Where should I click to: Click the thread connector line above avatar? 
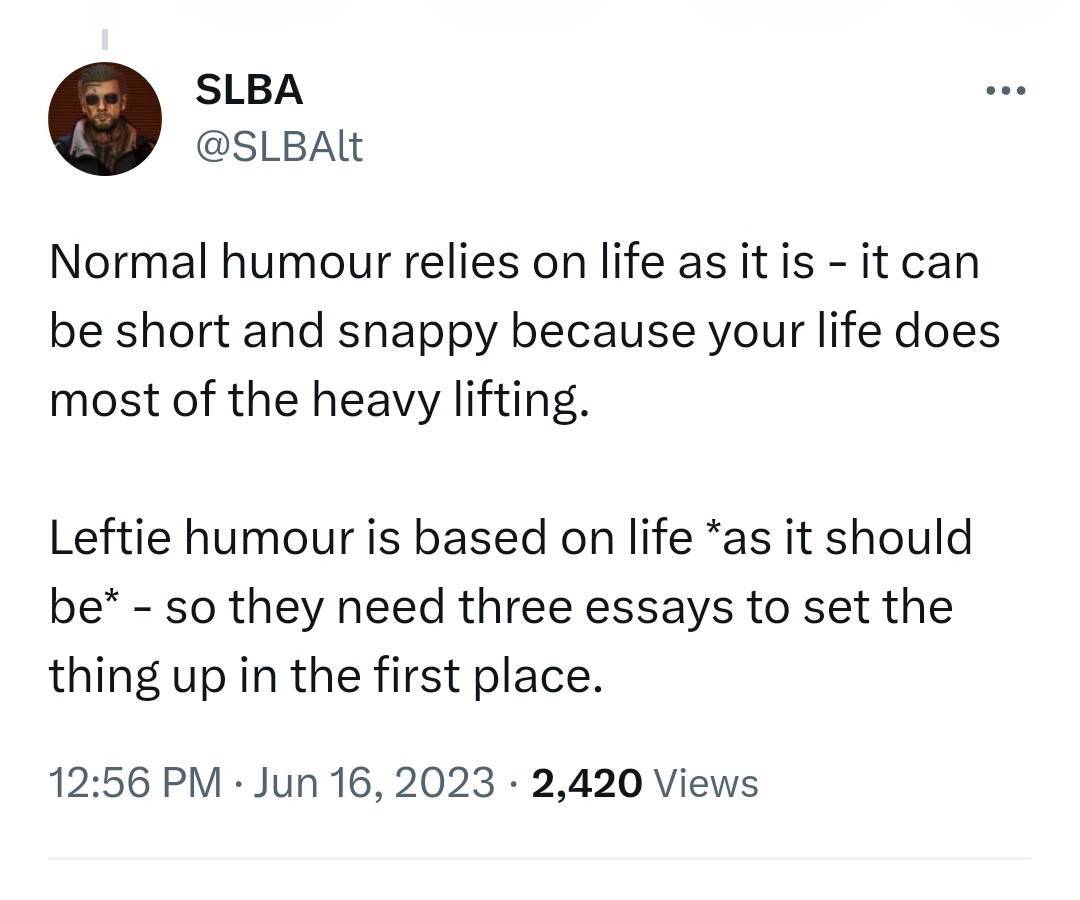point(104,40)
